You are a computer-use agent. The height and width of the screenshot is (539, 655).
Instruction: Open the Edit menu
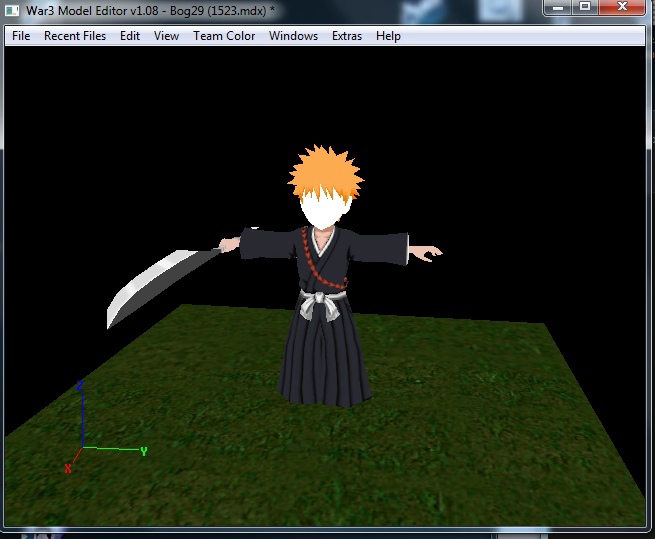coord(130,36)
